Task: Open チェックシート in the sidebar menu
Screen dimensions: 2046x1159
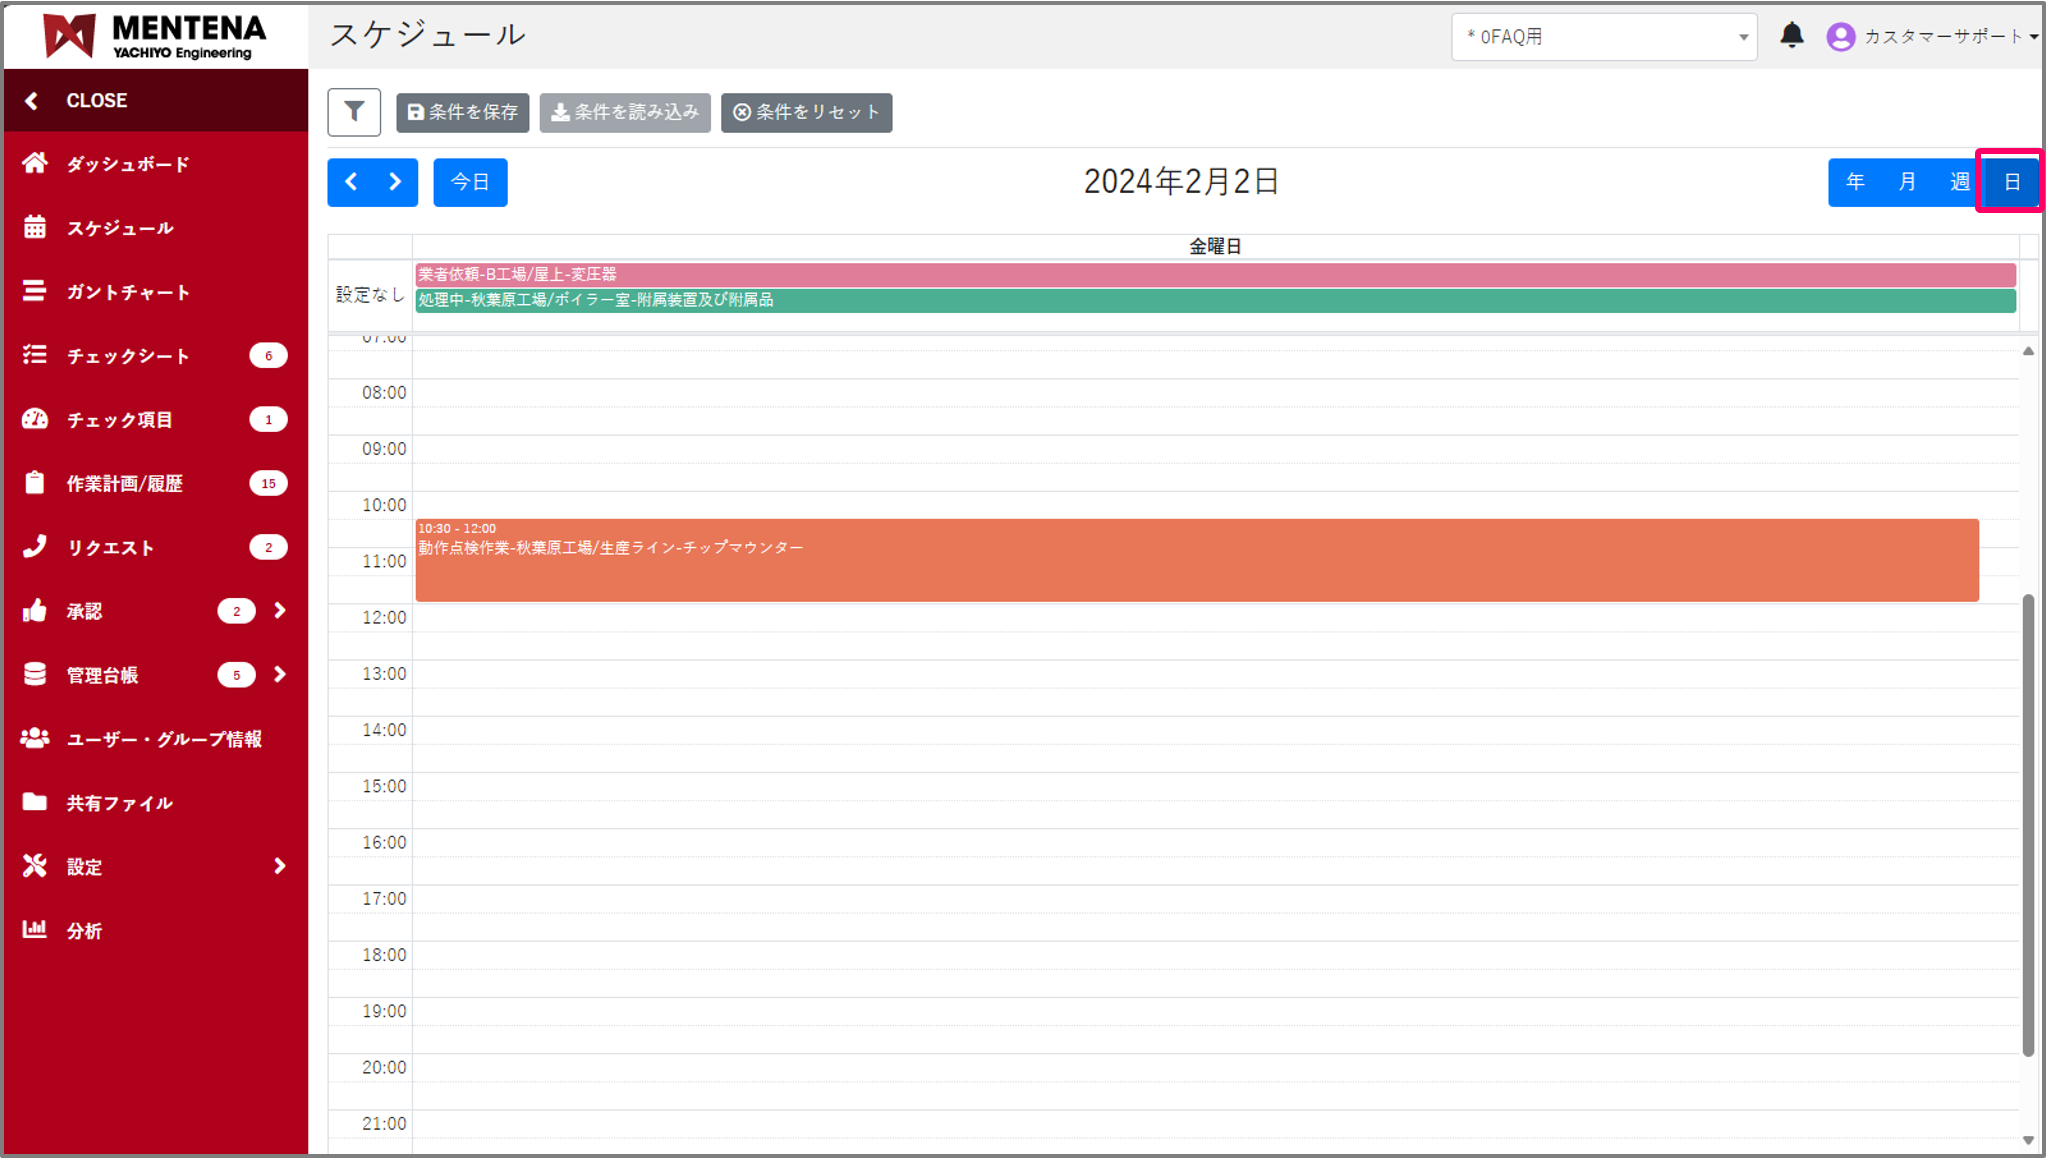Action: (127, 356)
